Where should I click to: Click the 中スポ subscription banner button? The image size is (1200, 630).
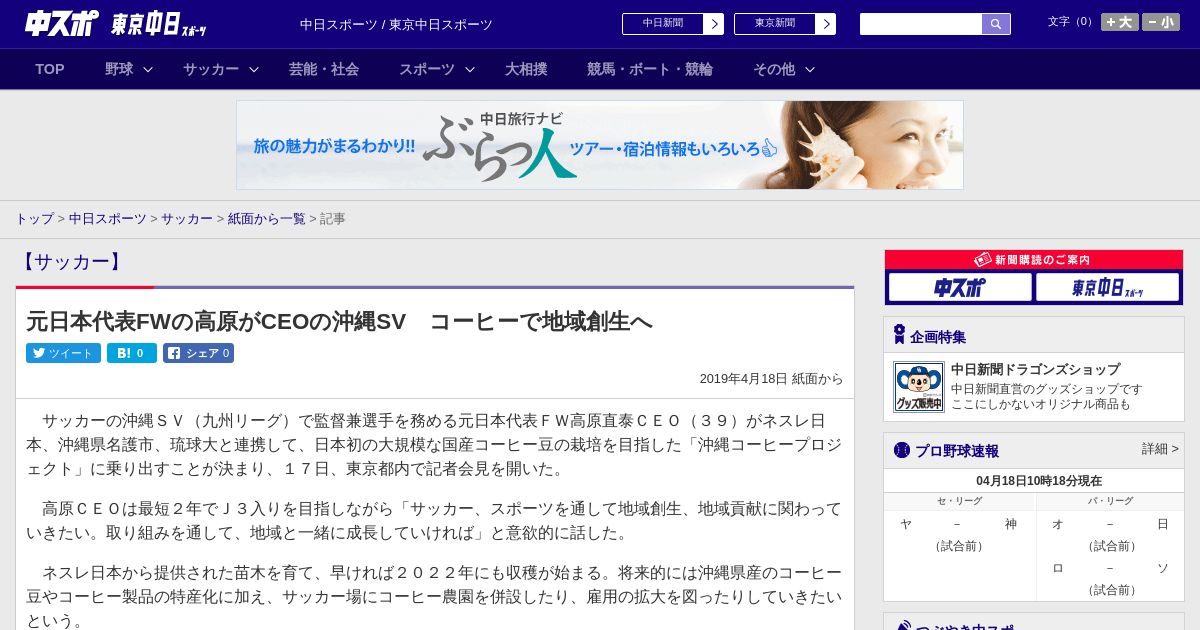click(960, 288)
